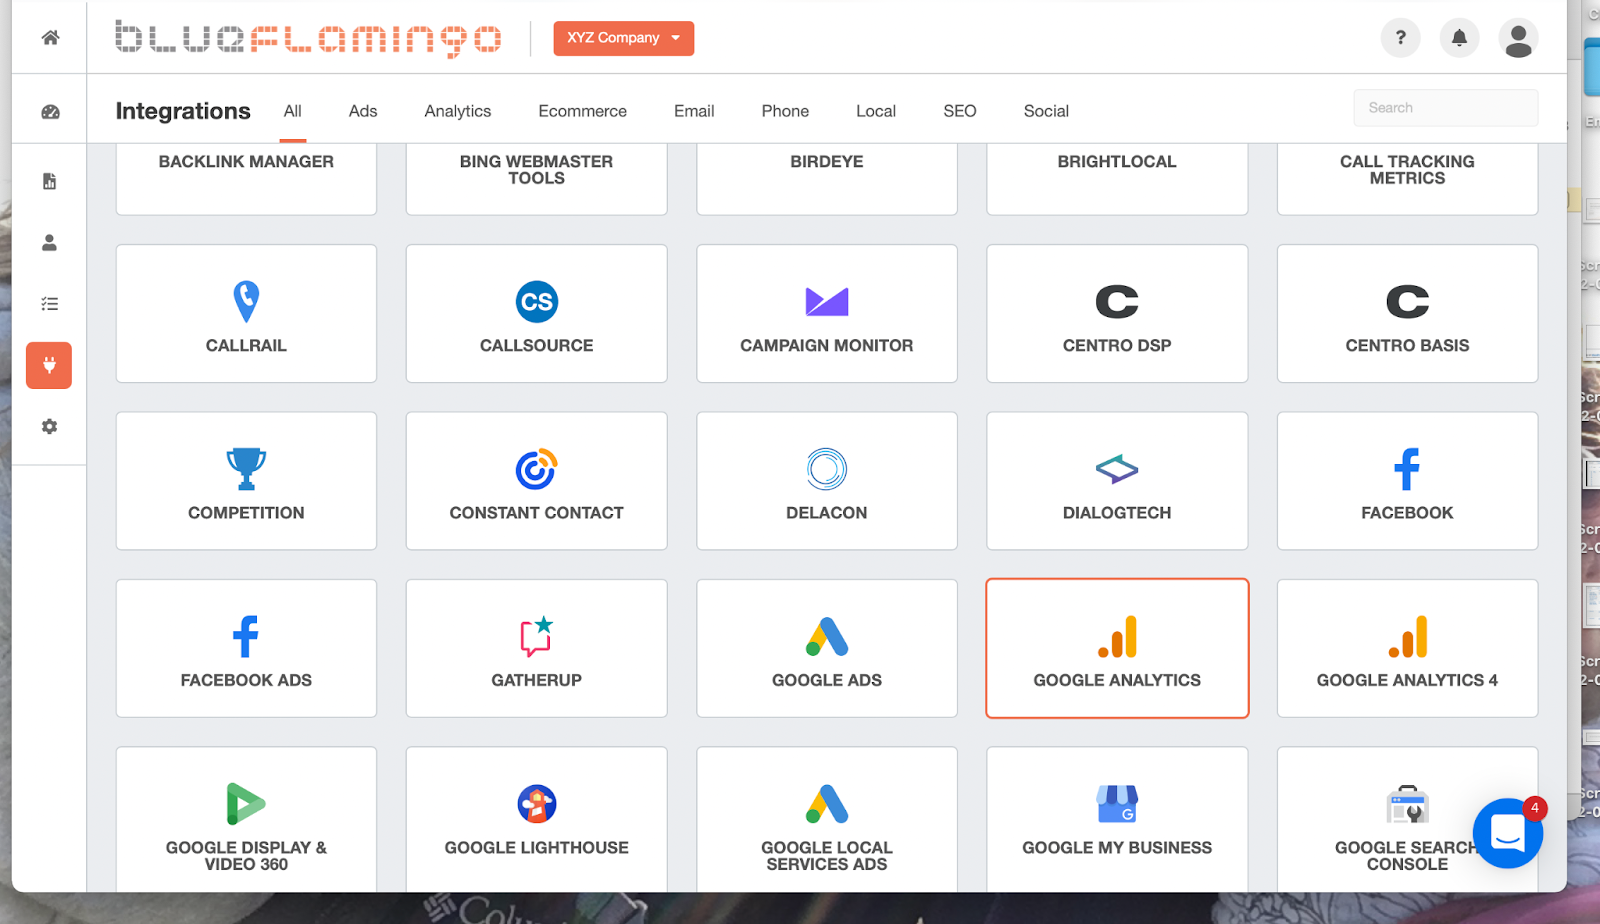Viewport: 1600px width, 924px height.
Task: Click the Google Analytics 4 bar icon
Action: (x=1408, y=636)
